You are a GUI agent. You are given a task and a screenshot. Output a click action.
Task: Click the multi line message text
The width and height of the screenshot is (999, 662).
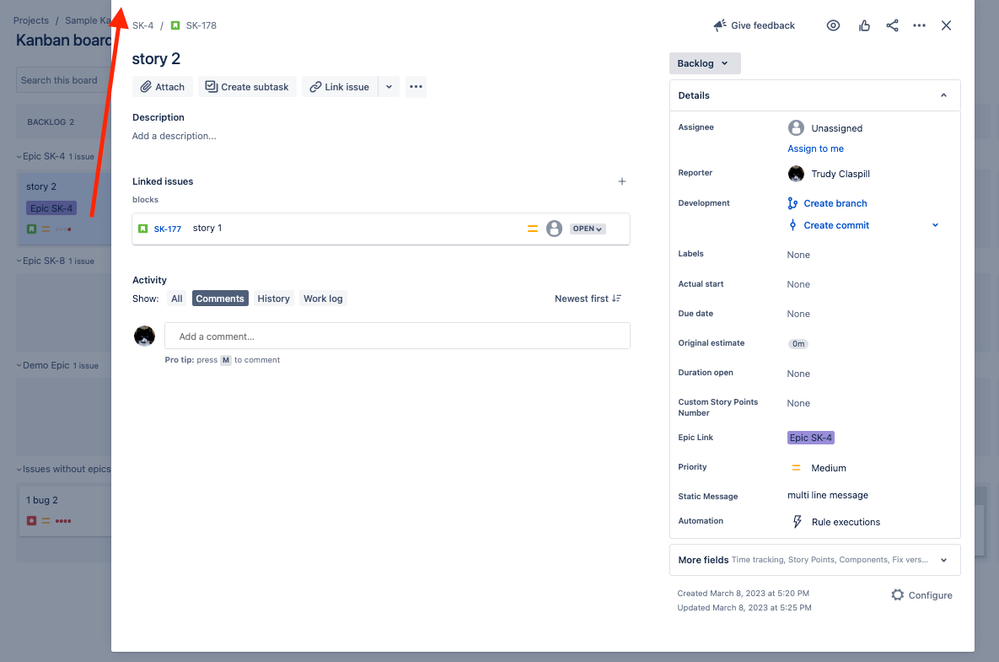pyautogui.click(x=828, y=495)
